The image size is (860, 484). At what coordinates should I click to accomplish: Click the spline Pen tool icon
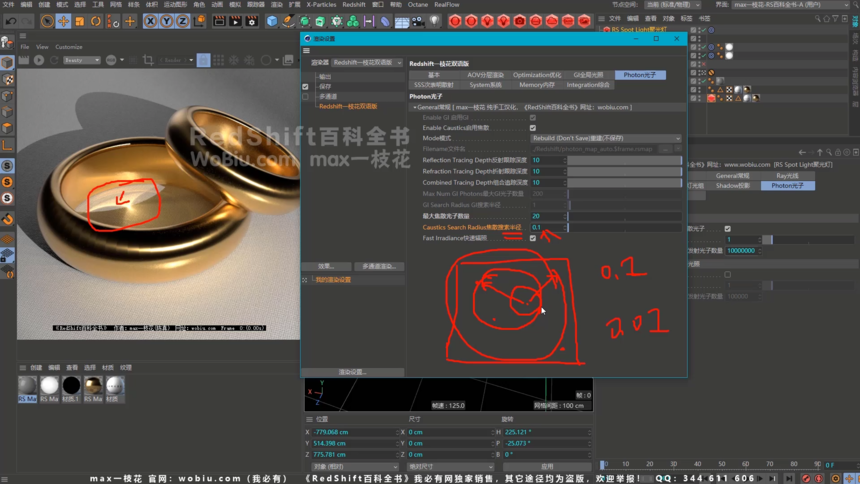click(x=288, y=21)
